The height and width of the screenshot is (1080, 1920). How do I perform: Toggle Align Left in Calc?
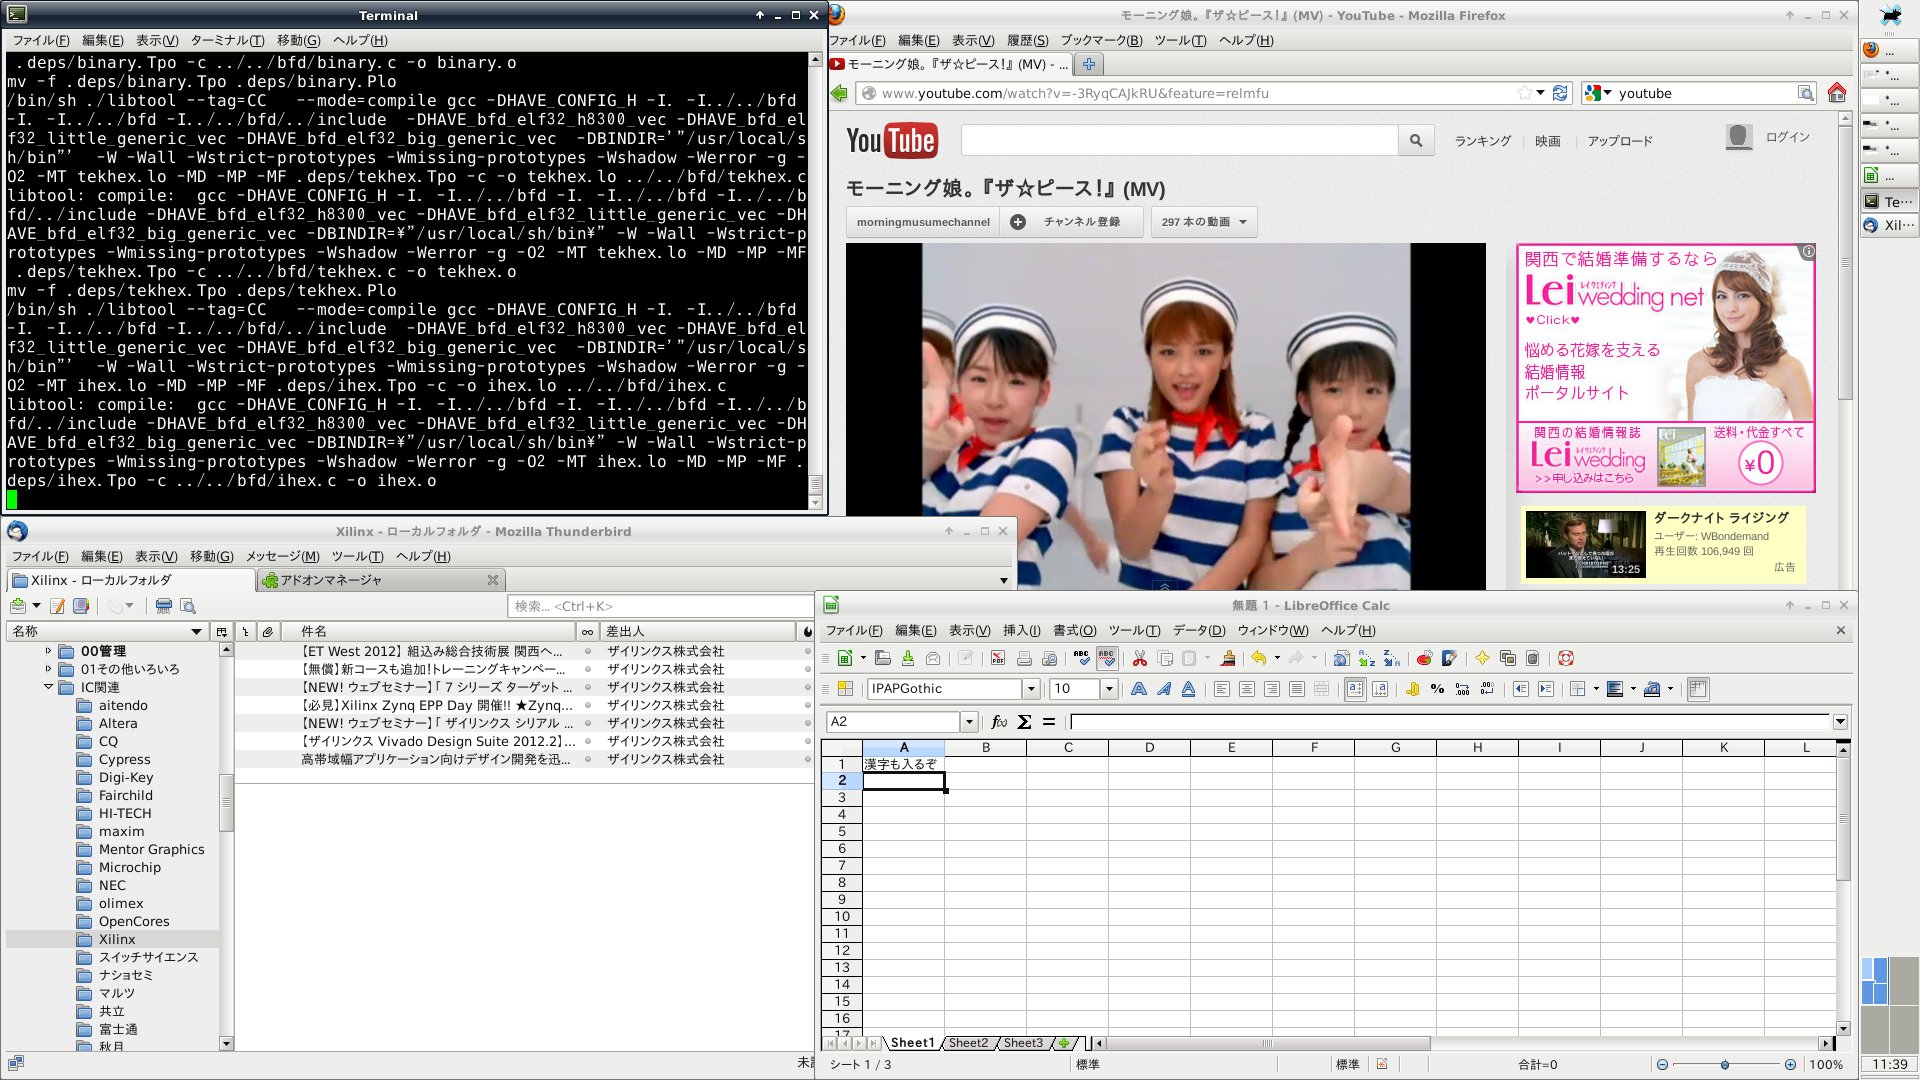(1222, 689)
